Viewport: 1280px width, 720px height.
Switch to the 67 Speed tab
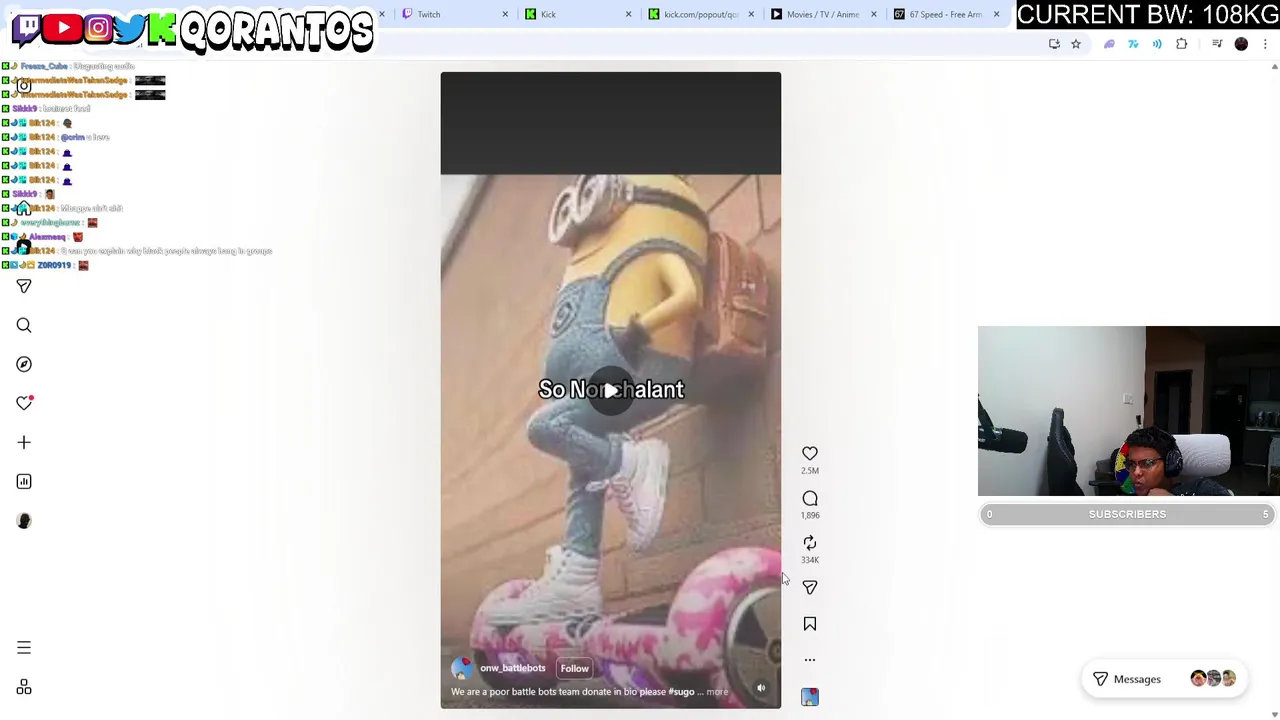point(945,14)
